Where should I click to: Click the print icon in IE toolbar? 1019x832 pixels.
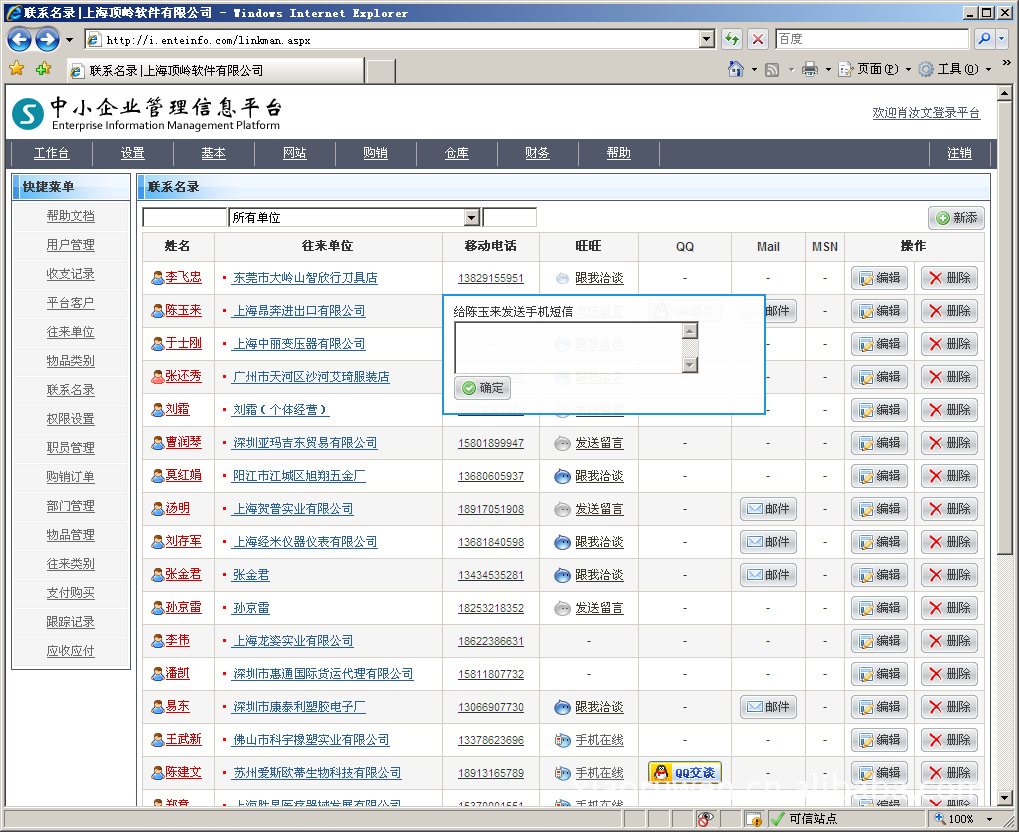[809, 69]
